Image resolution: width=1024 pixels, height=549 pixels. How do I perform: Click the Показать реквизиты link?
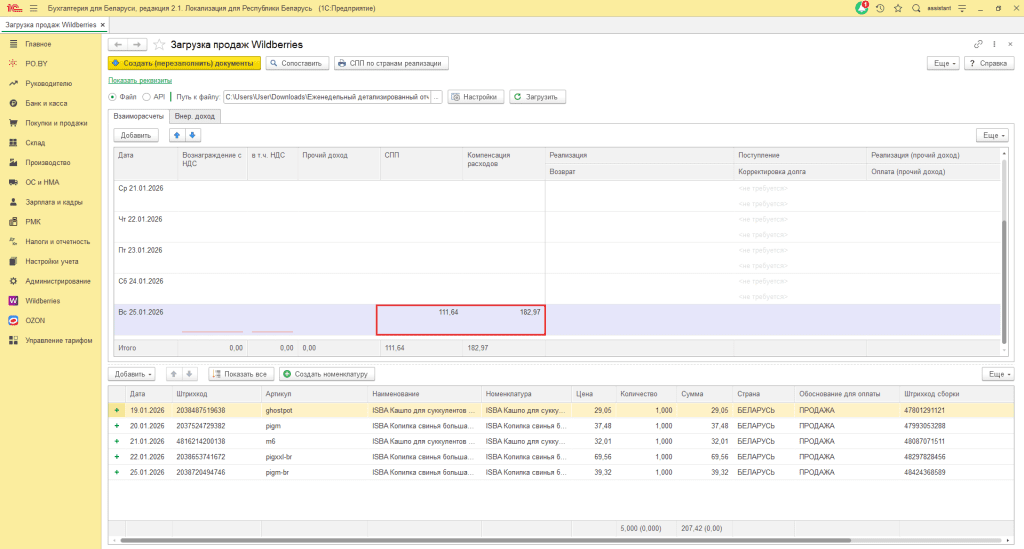click(x=140, y=80)
